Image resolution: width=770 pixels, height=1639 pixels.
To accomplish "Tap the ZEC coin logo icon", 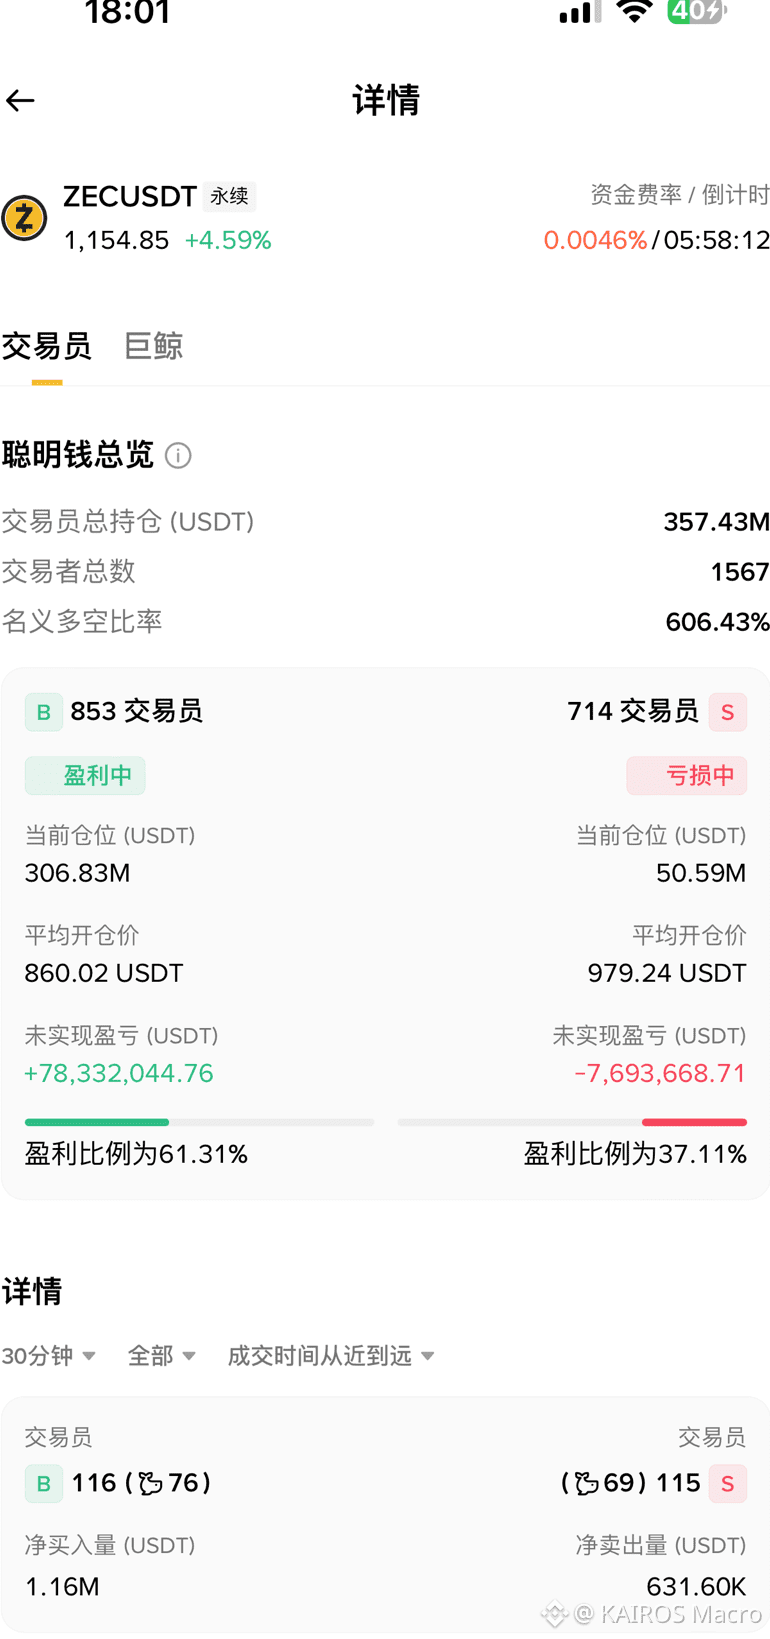I will (x=24, y=217).
